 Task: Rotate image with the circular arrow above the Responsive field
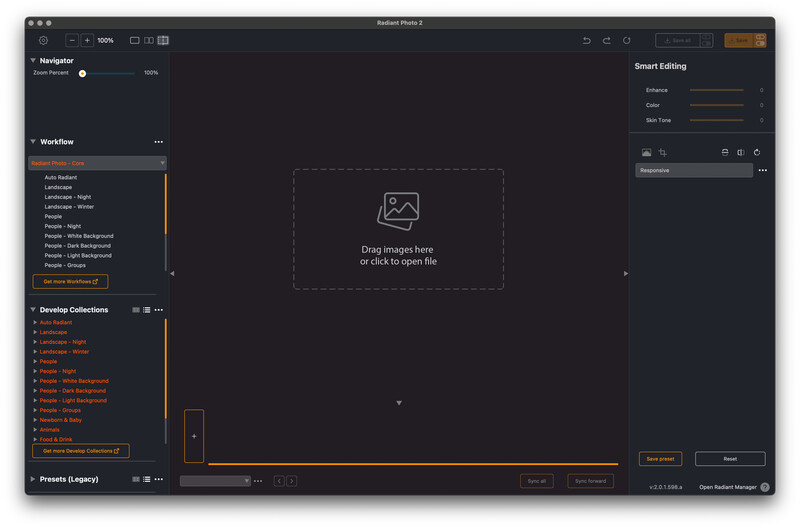757,153
